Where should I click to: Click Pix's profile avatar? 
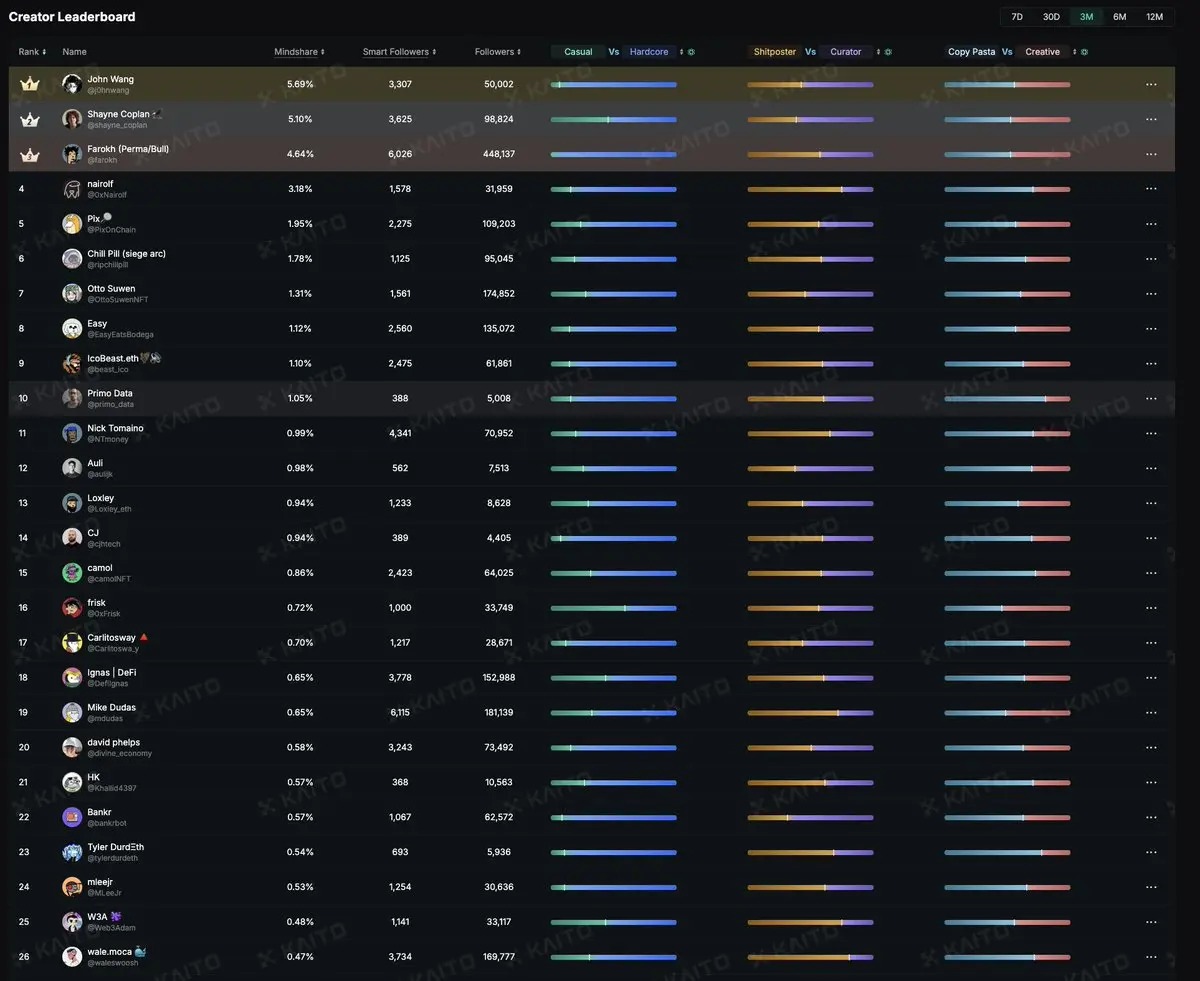72,224
